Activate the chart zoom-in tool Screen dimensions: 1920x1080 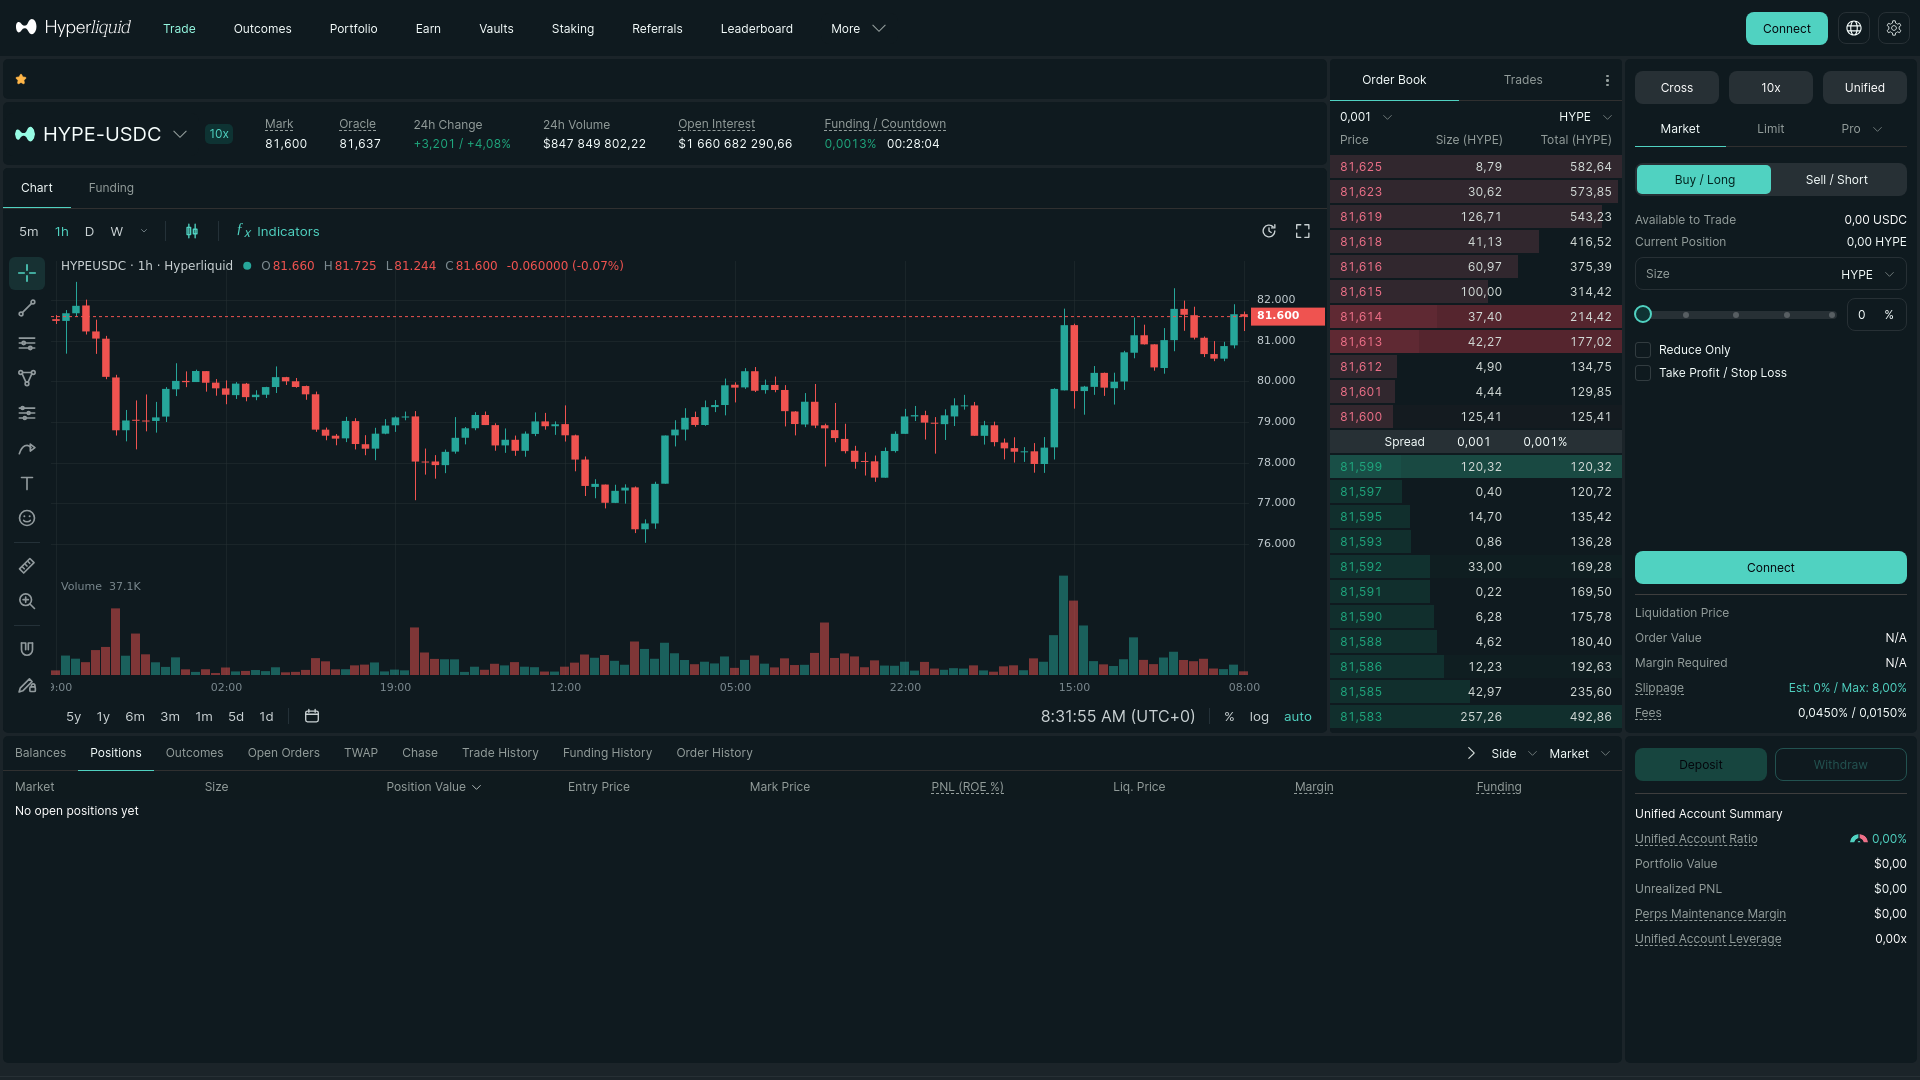[27, 601]
